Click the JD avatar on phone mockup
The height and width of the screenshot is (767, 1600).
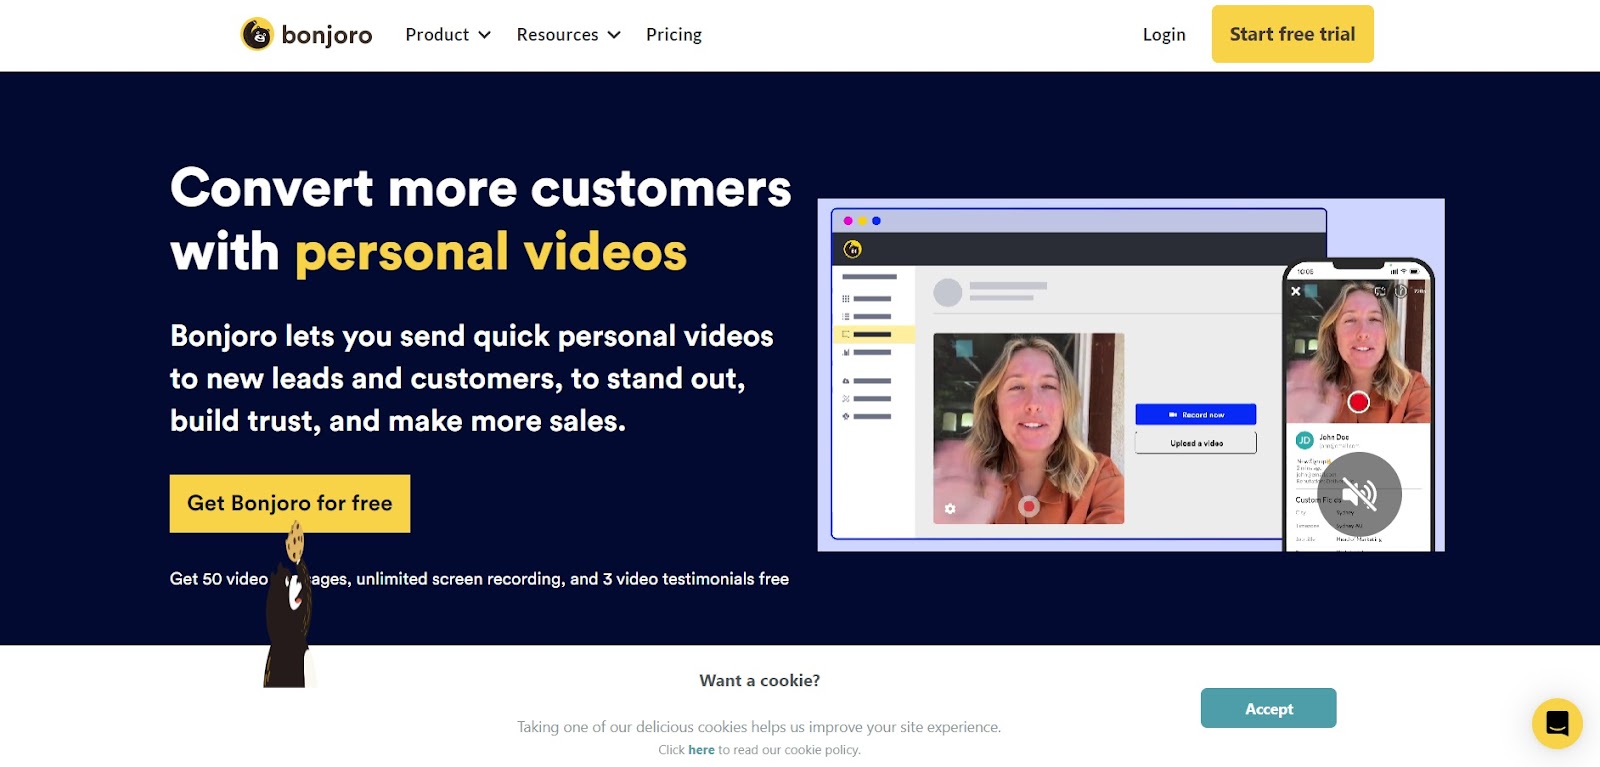(x=1304, y=440)
